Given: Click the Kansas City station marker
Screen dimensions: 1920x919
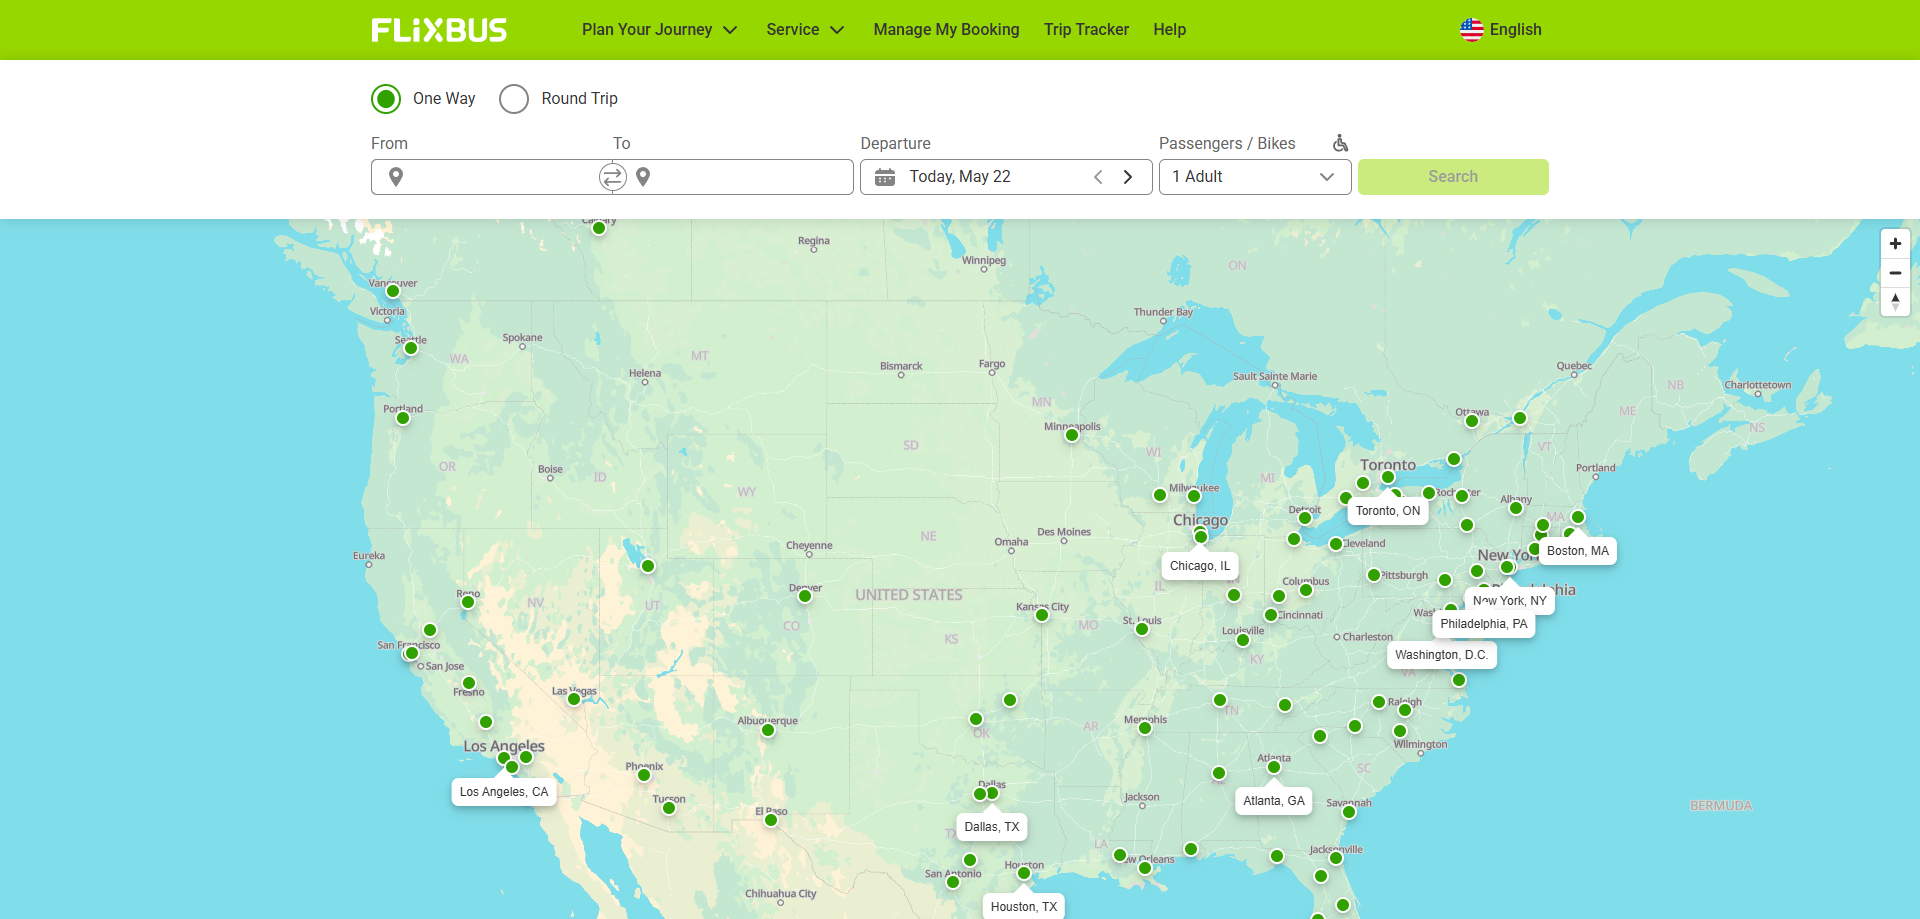Looking at the screenshot, I should coord(1042,615).
